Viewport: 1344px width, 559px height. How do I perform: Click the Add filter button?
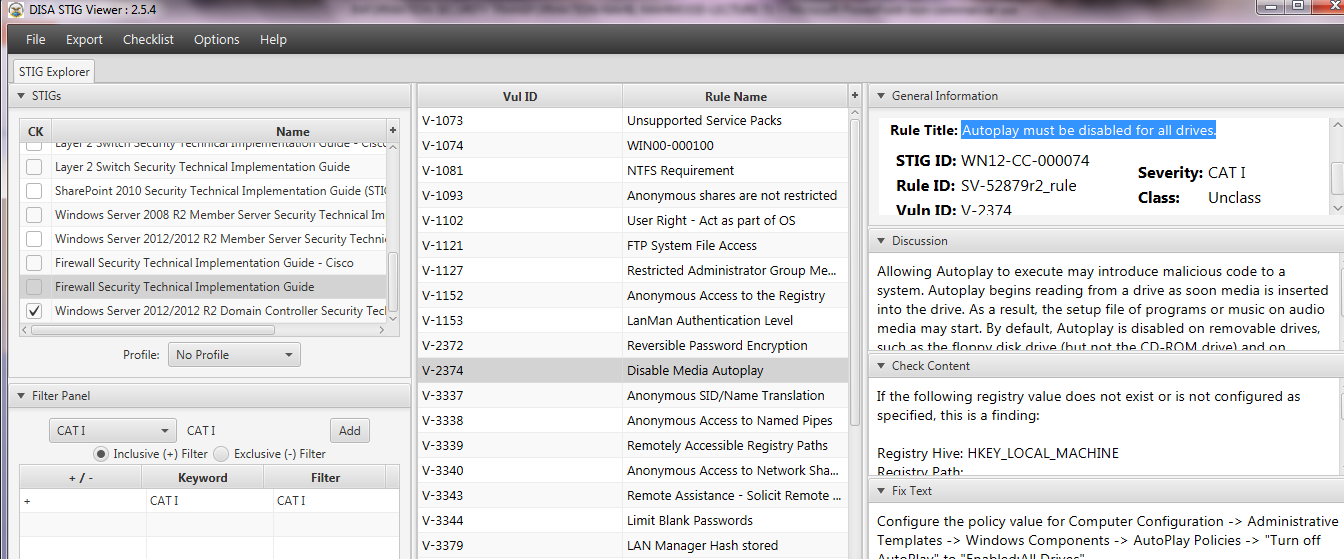pyautogui.click(x=350, y=431)
